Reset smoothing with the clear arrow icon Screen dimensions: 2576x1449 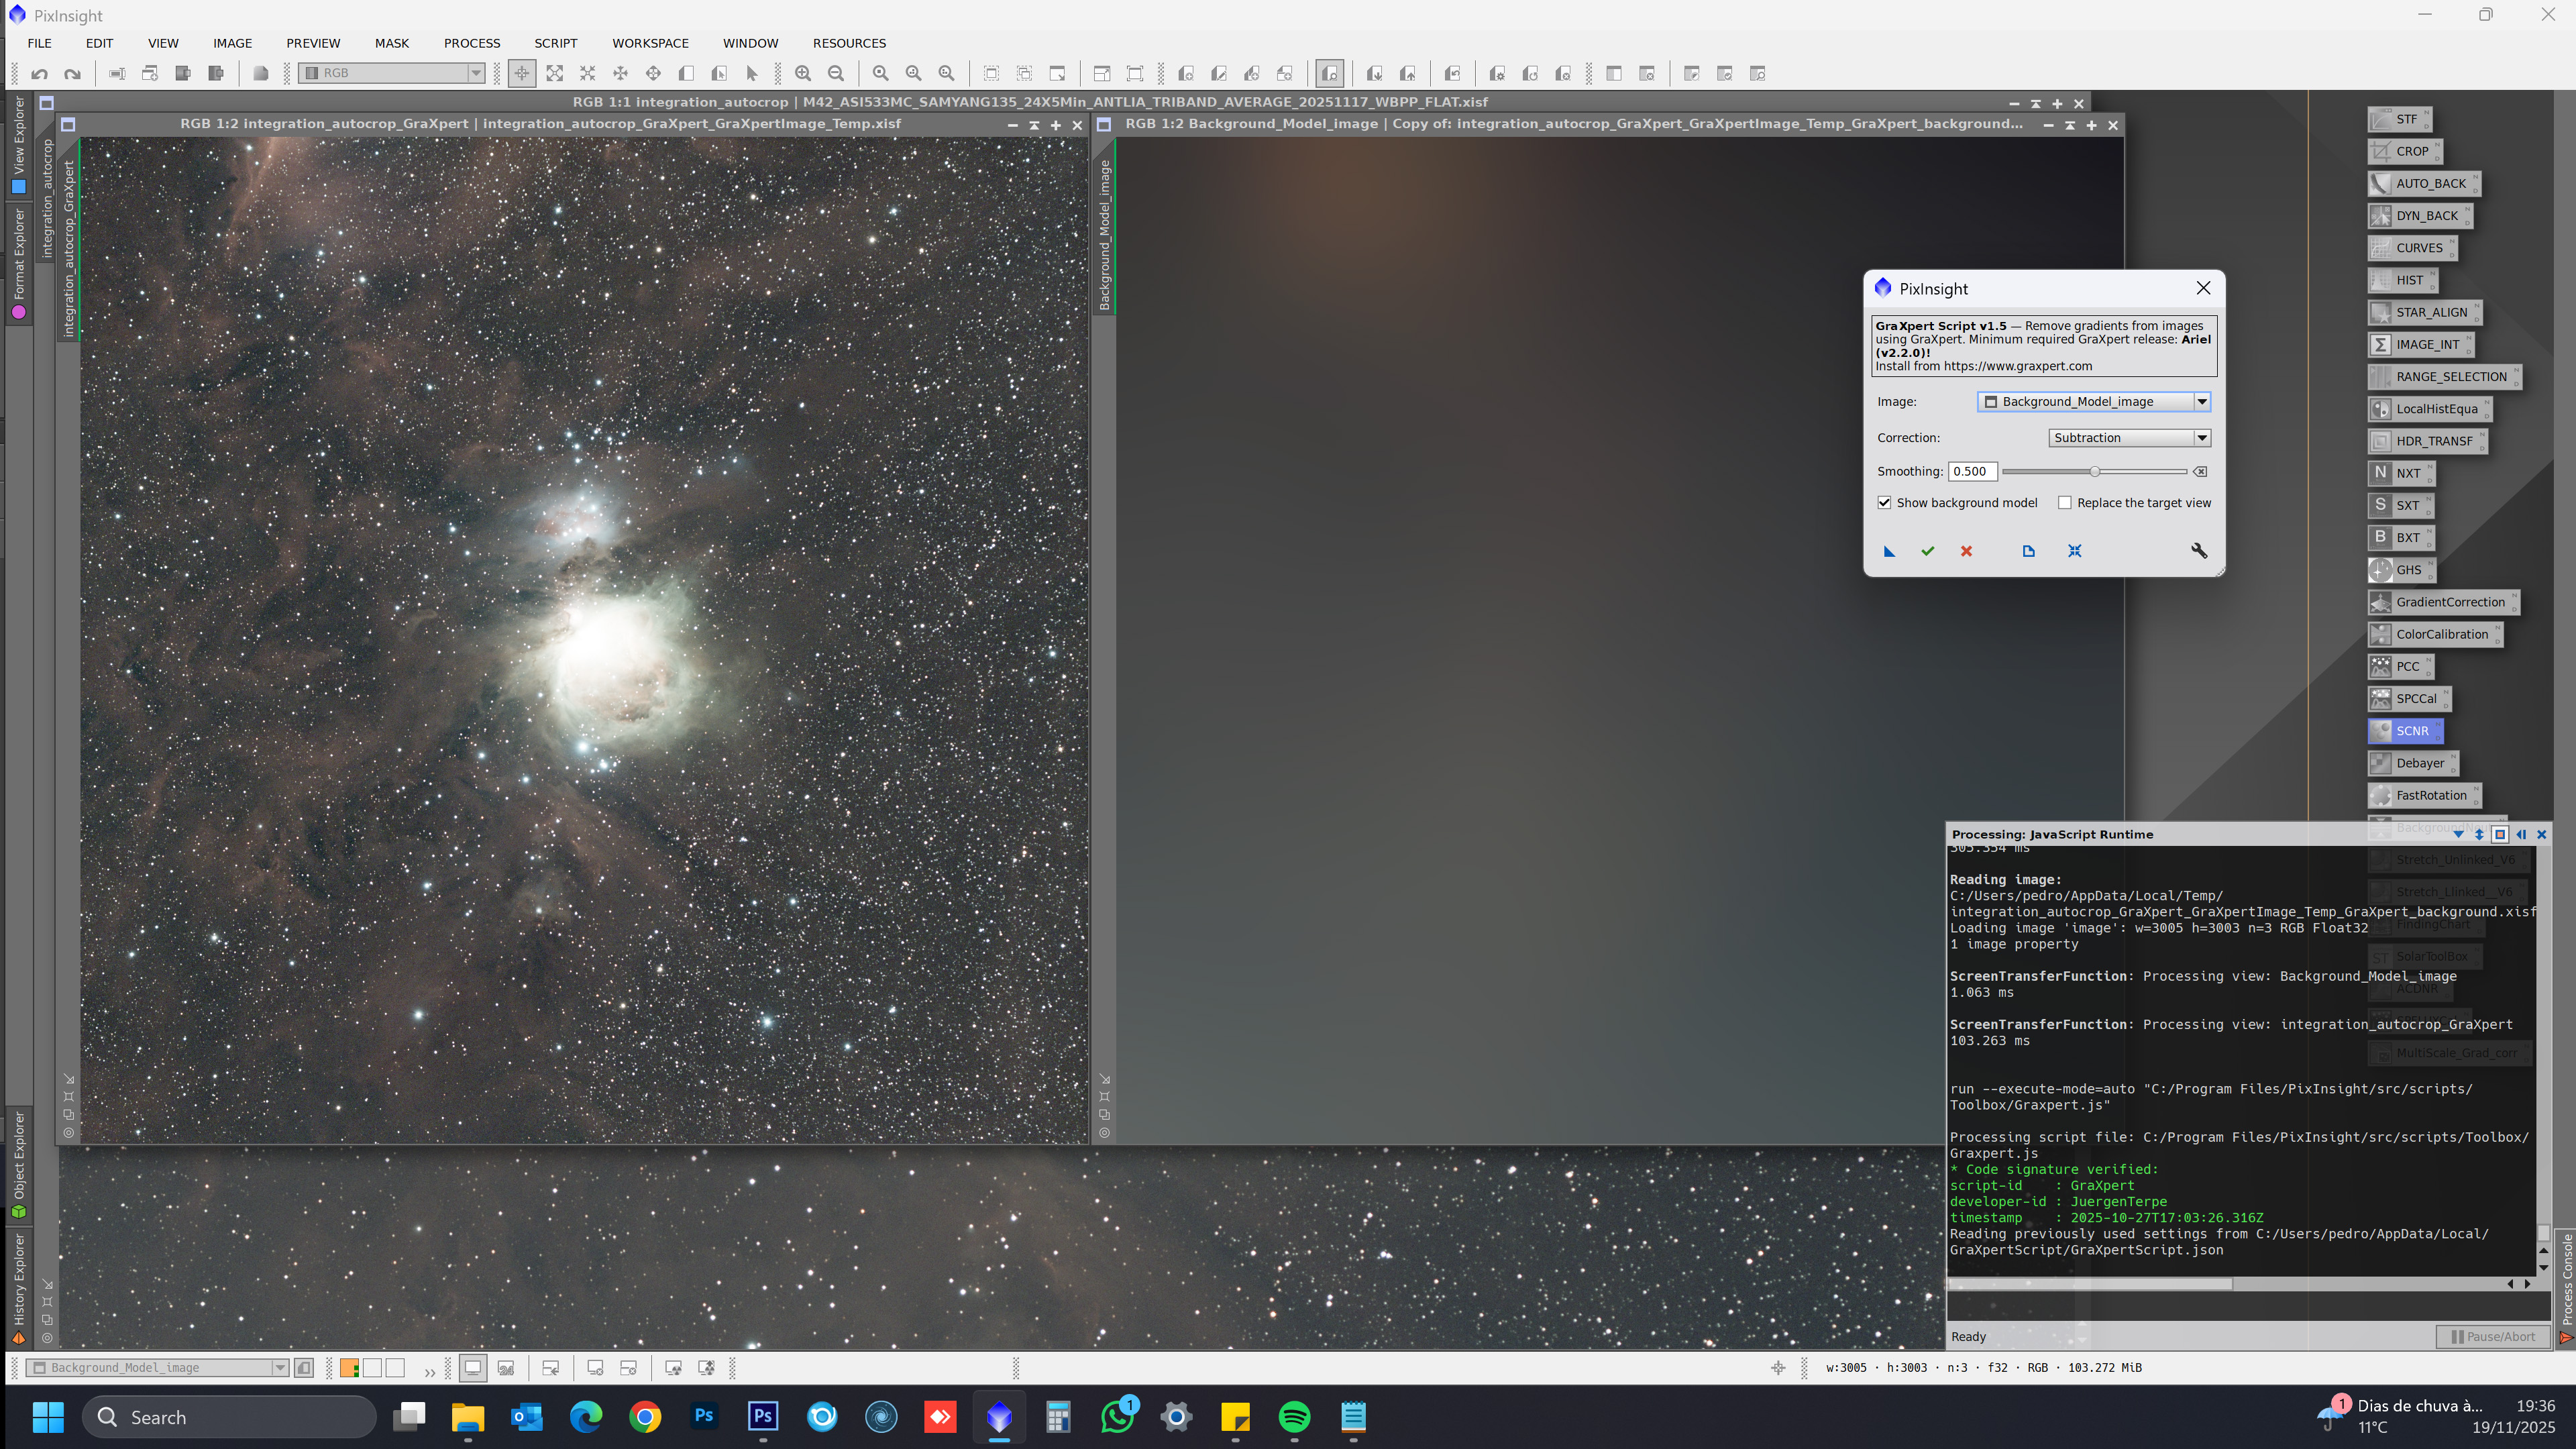point(2200,472)
